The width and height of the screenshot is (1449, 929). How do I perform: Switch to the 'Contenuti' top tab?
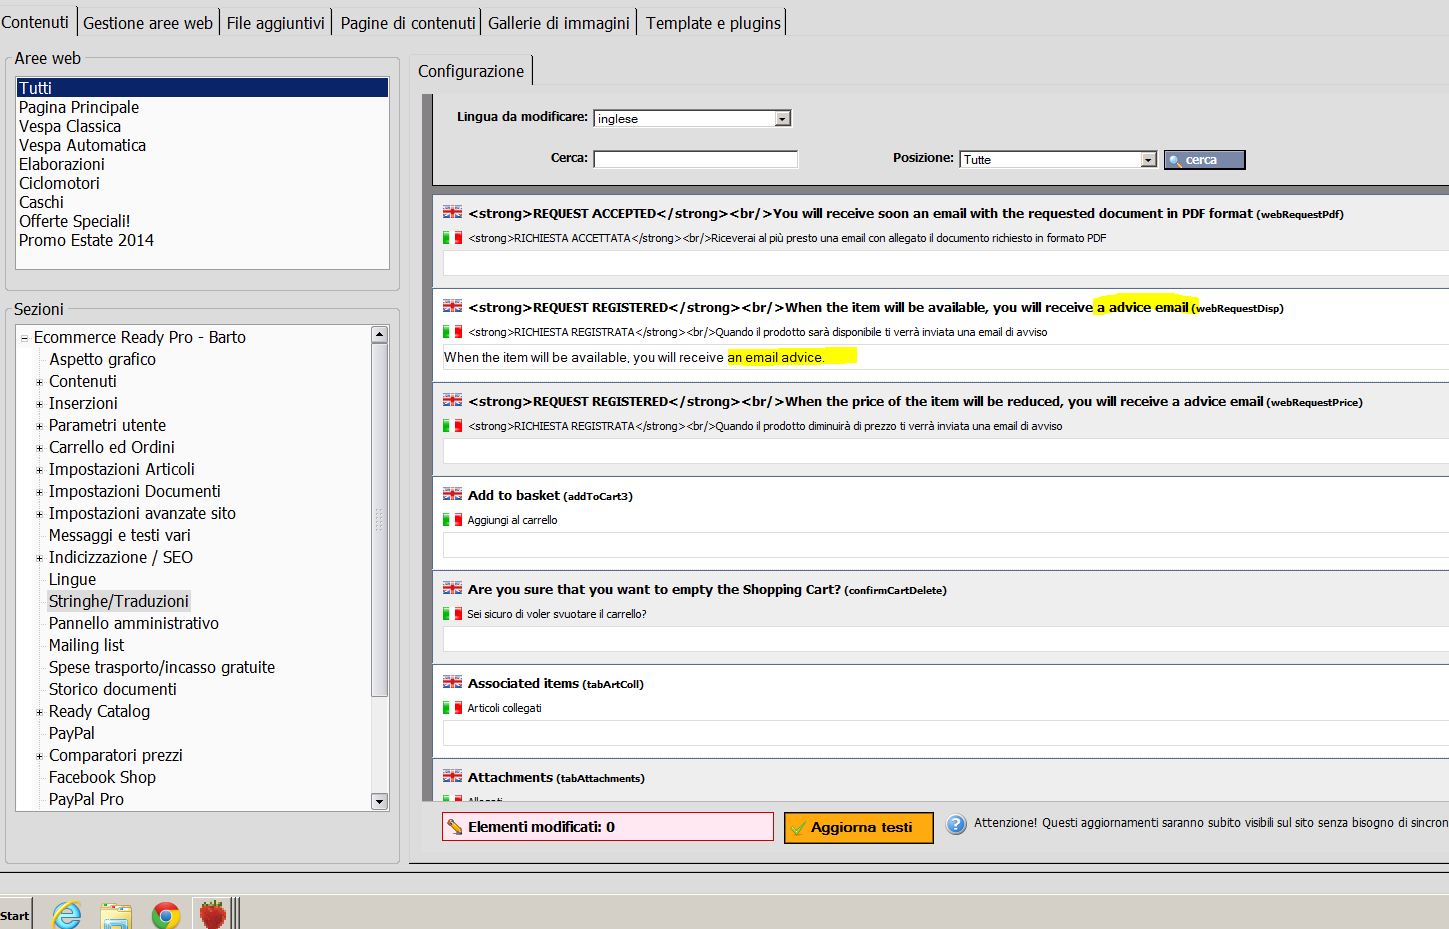(x=35, y=22)
